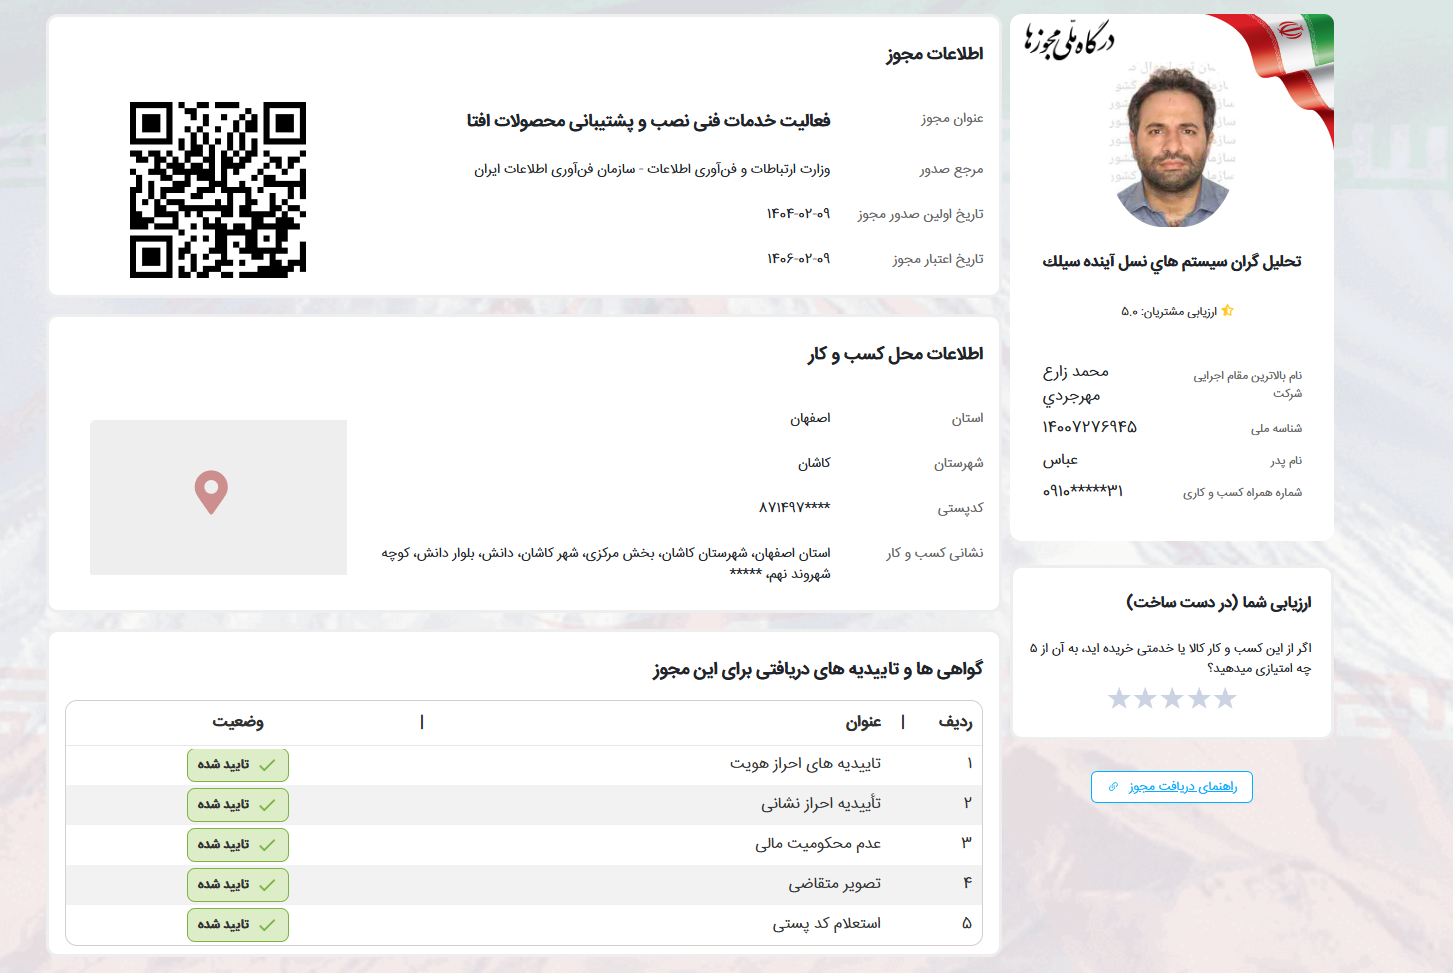Click the business location map placeholder
1453x974 pixels.
218,497
